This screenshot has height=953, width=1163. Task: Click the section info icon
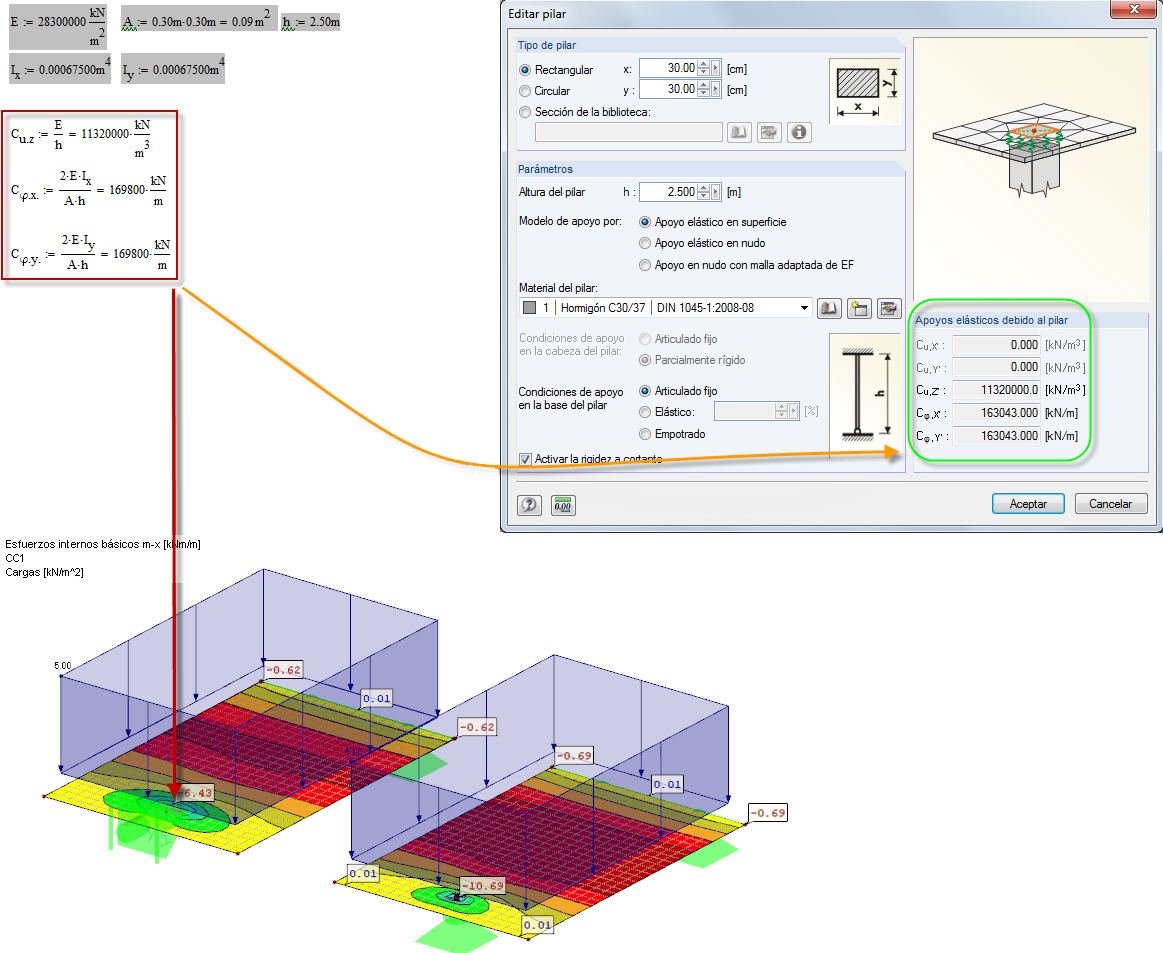pyautogui.click(x=799, y=132)
